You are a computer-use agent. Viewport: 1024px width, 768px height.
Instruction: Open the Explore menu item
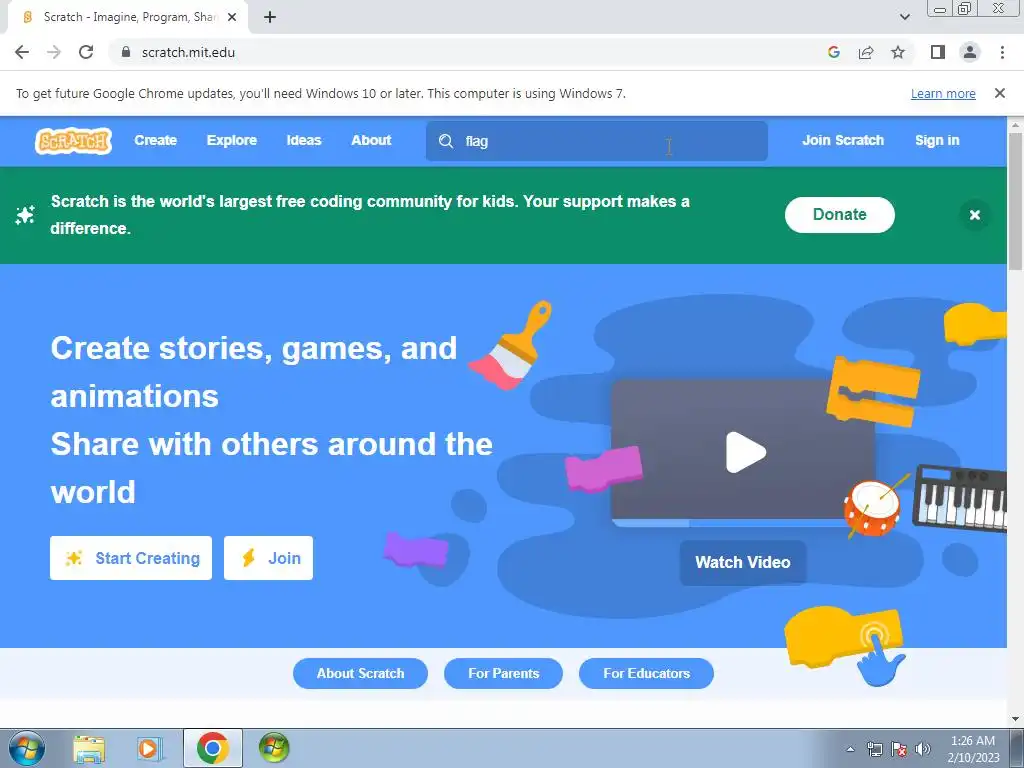(x=232, y=140)
